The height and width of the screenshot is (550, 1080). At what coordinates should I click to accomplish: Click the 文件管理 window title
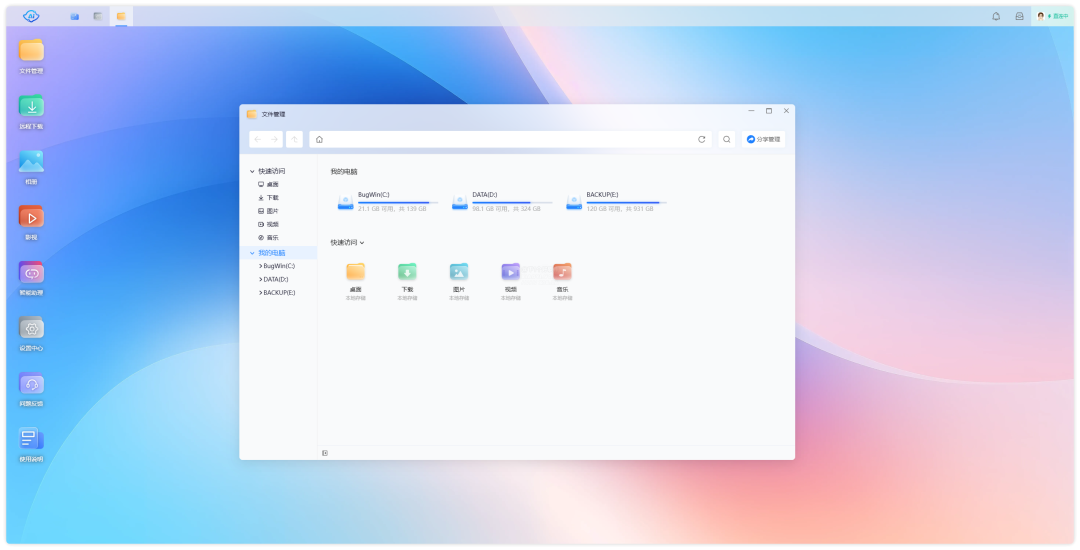tap(273, 114)
